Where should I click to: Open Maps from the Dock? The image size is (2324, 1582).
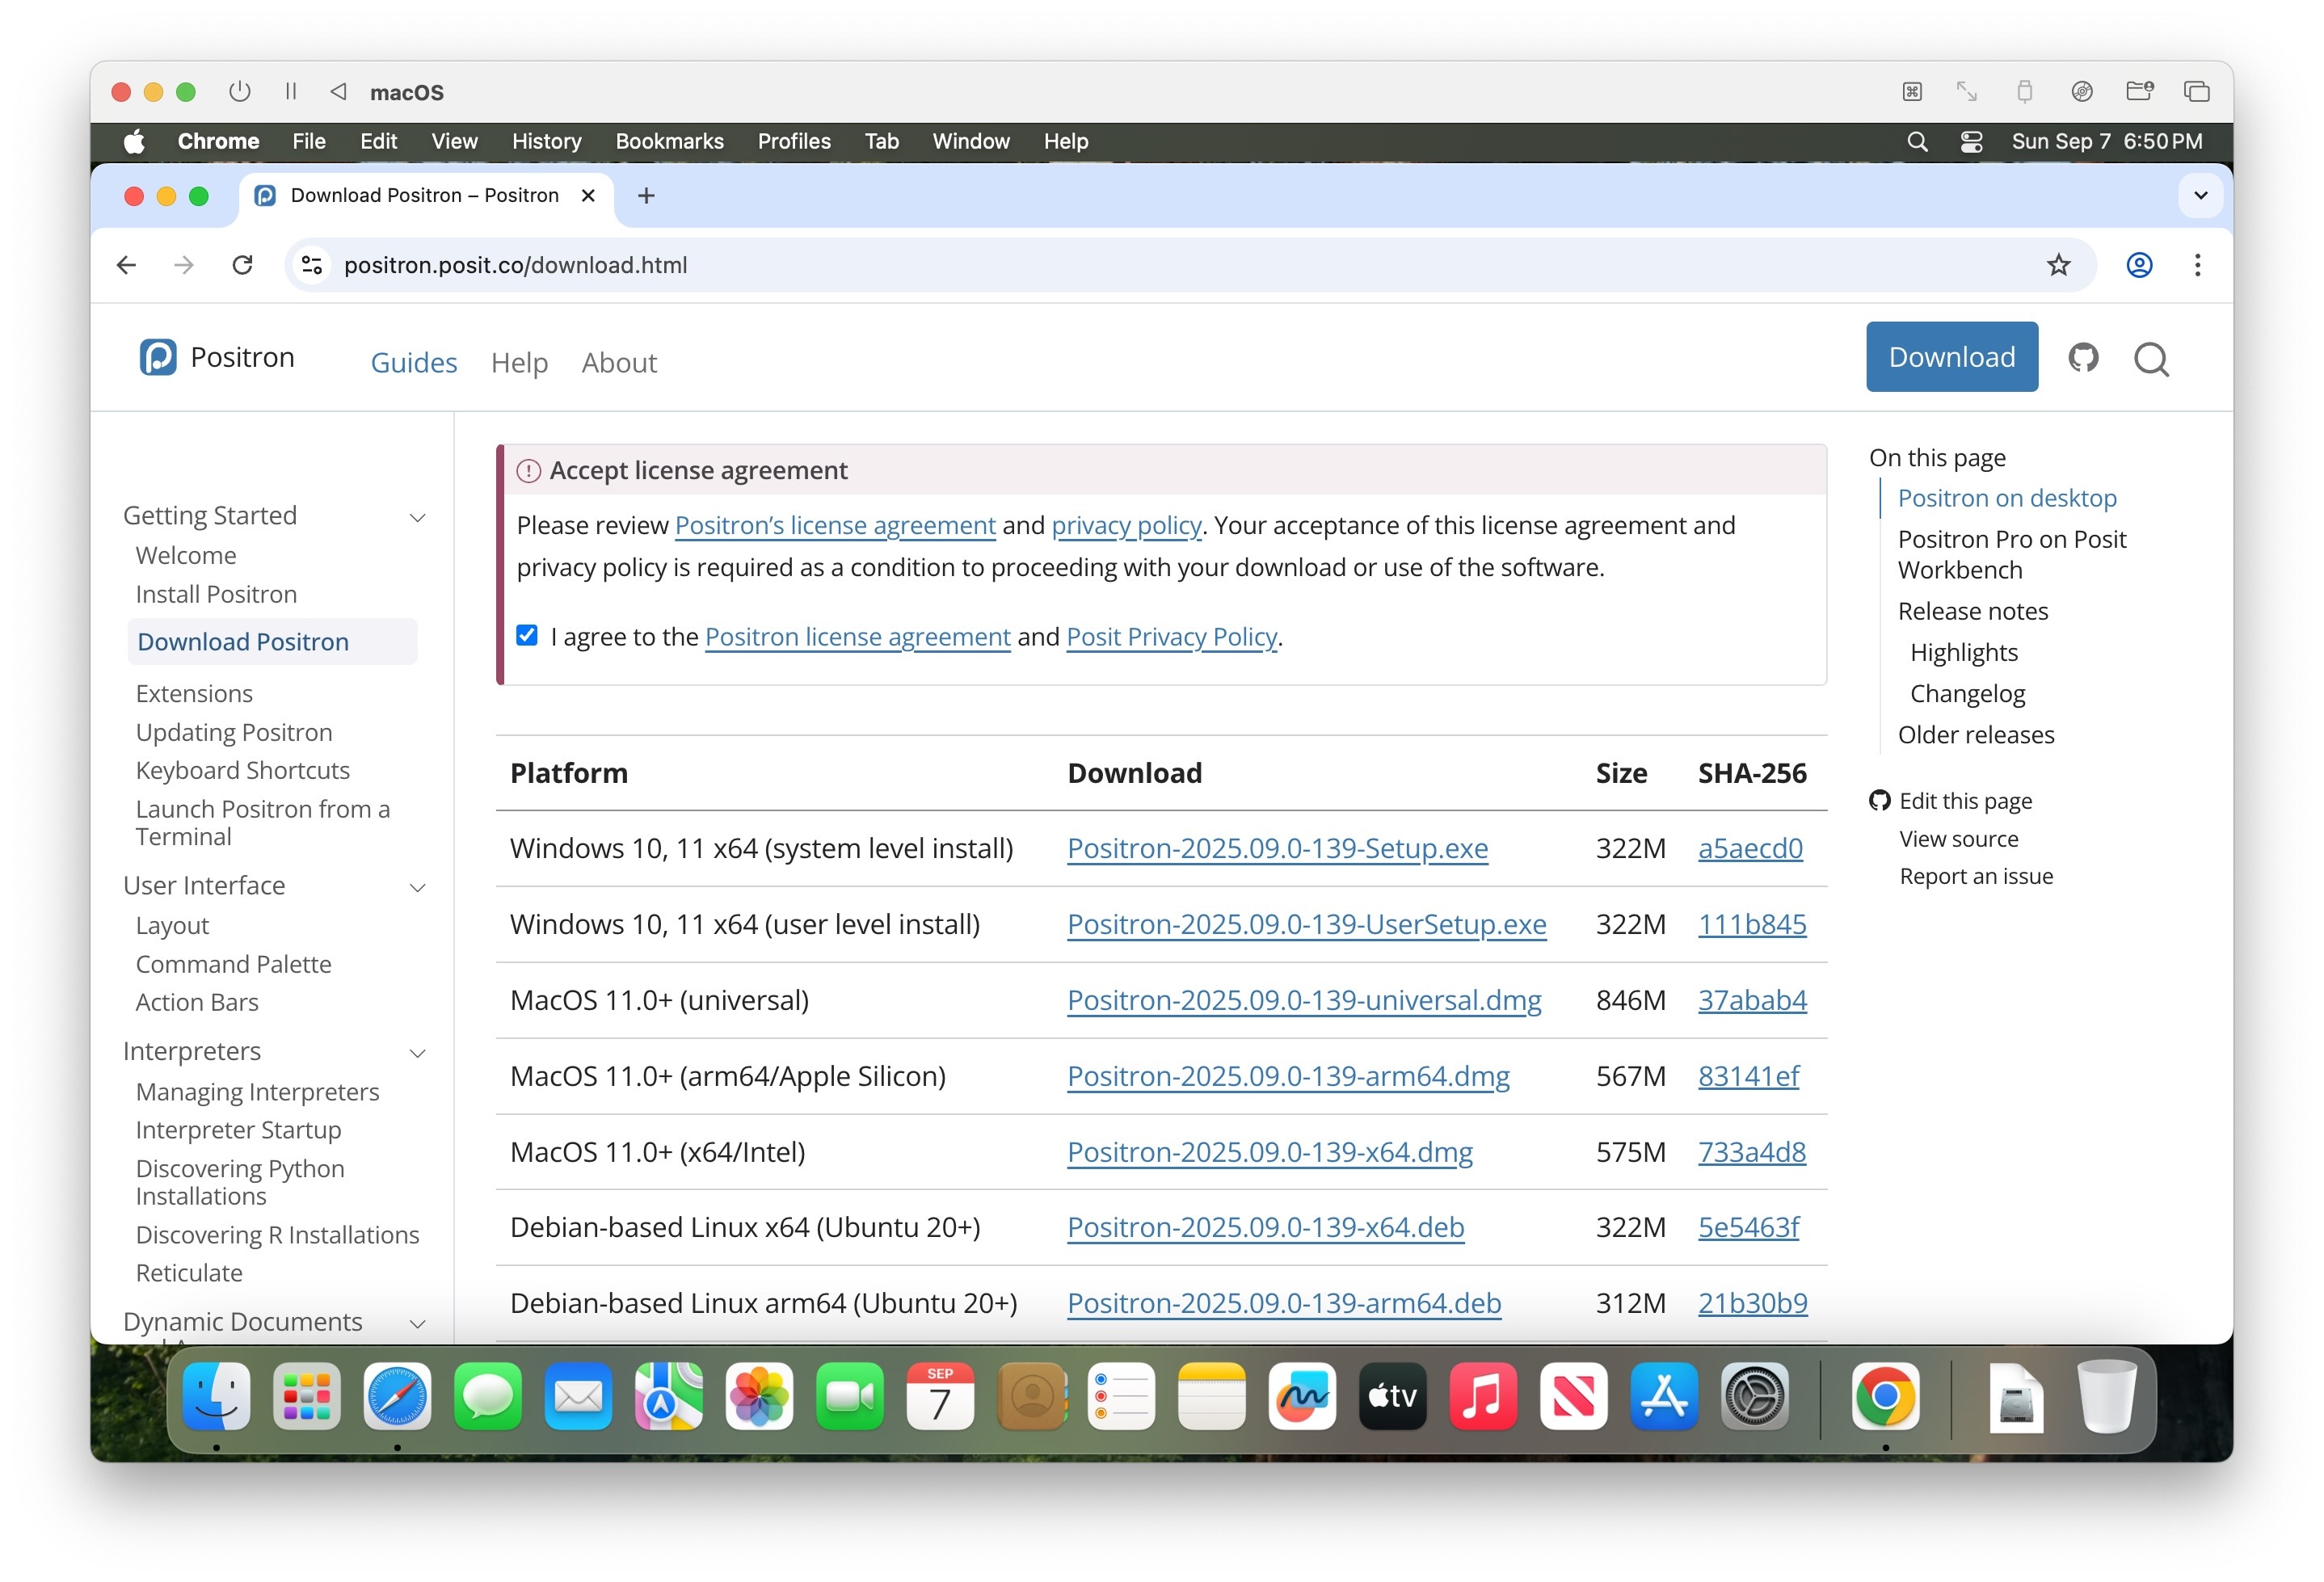[x=669, y=1396]
